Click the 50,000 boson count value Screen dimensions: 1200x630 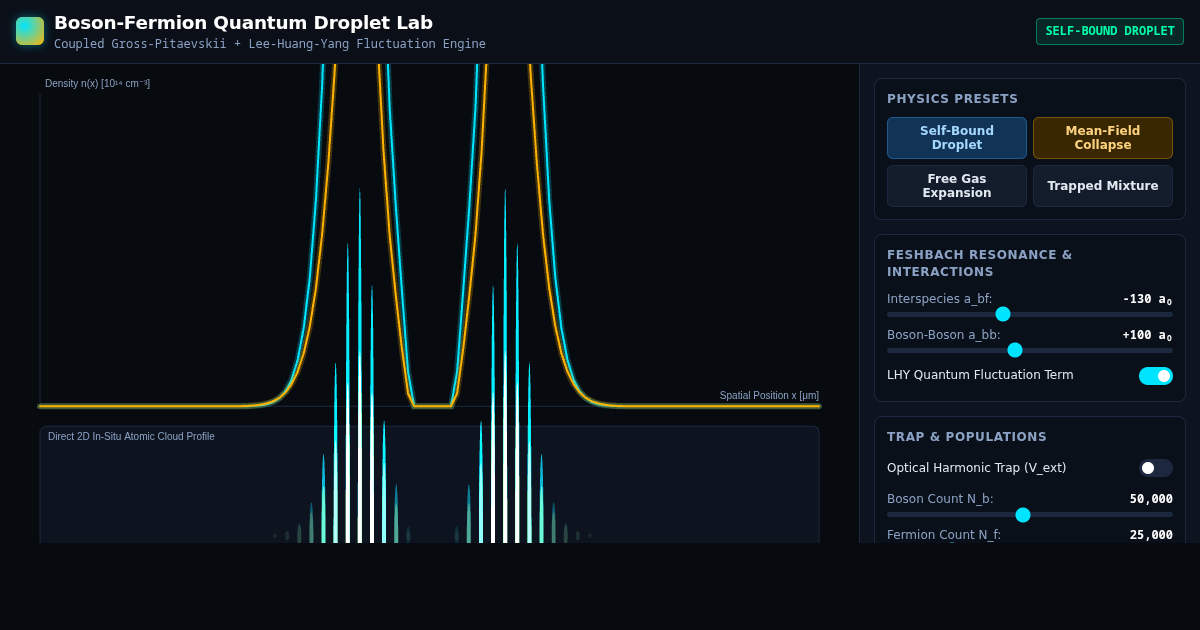tap(1151, 499)
